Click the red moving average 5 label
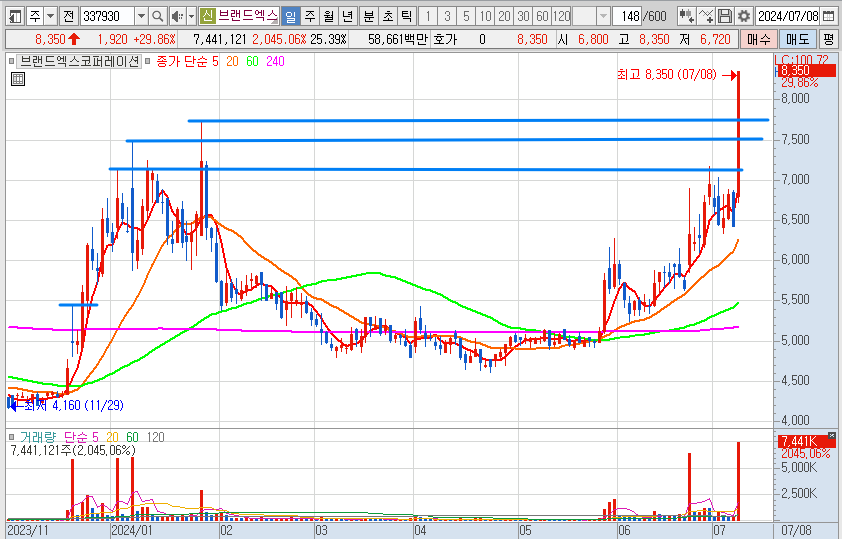The image size is (842, 539). (215, 62)
